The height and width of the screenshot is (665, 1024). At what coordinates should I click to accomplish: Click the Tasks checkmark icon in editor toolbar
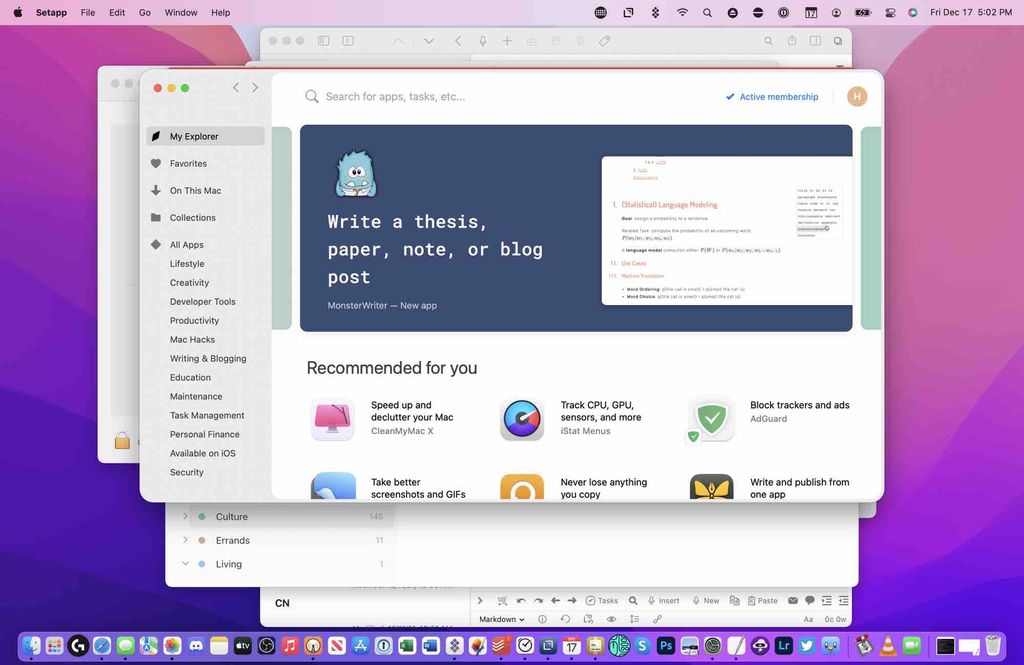point(590,601)
